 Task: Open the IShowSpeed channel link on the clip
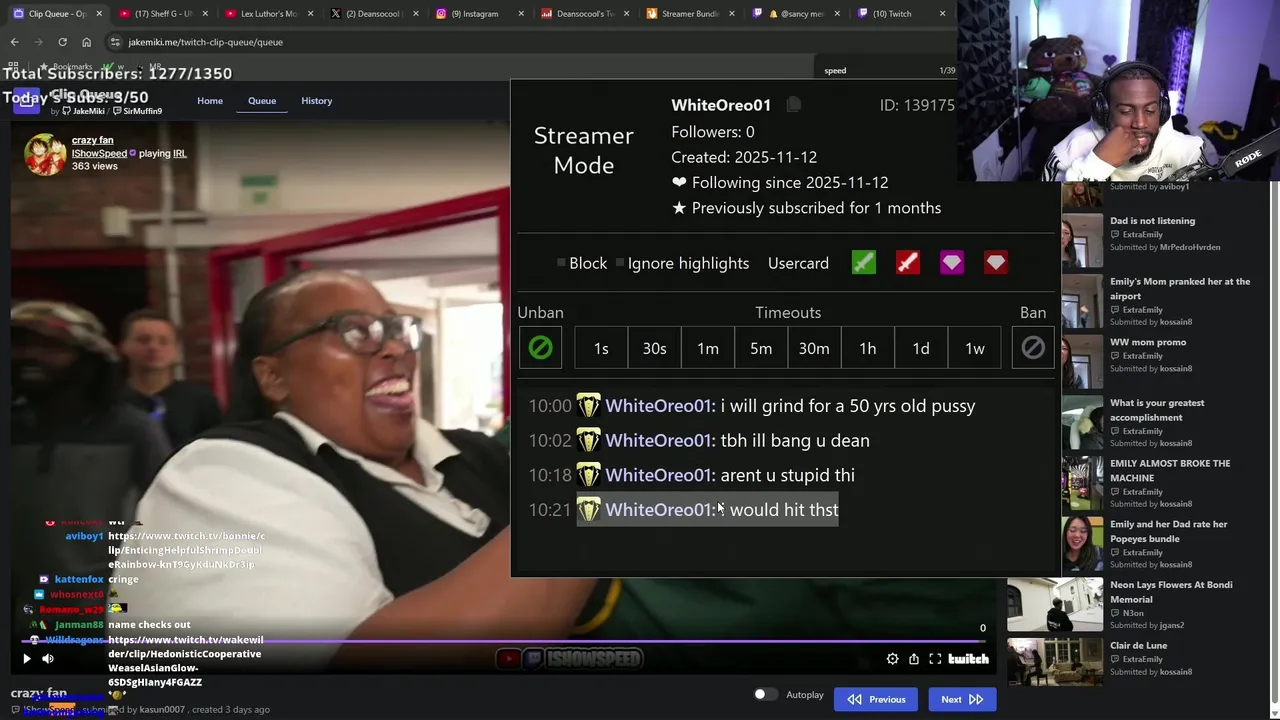[x=99, y=153]
